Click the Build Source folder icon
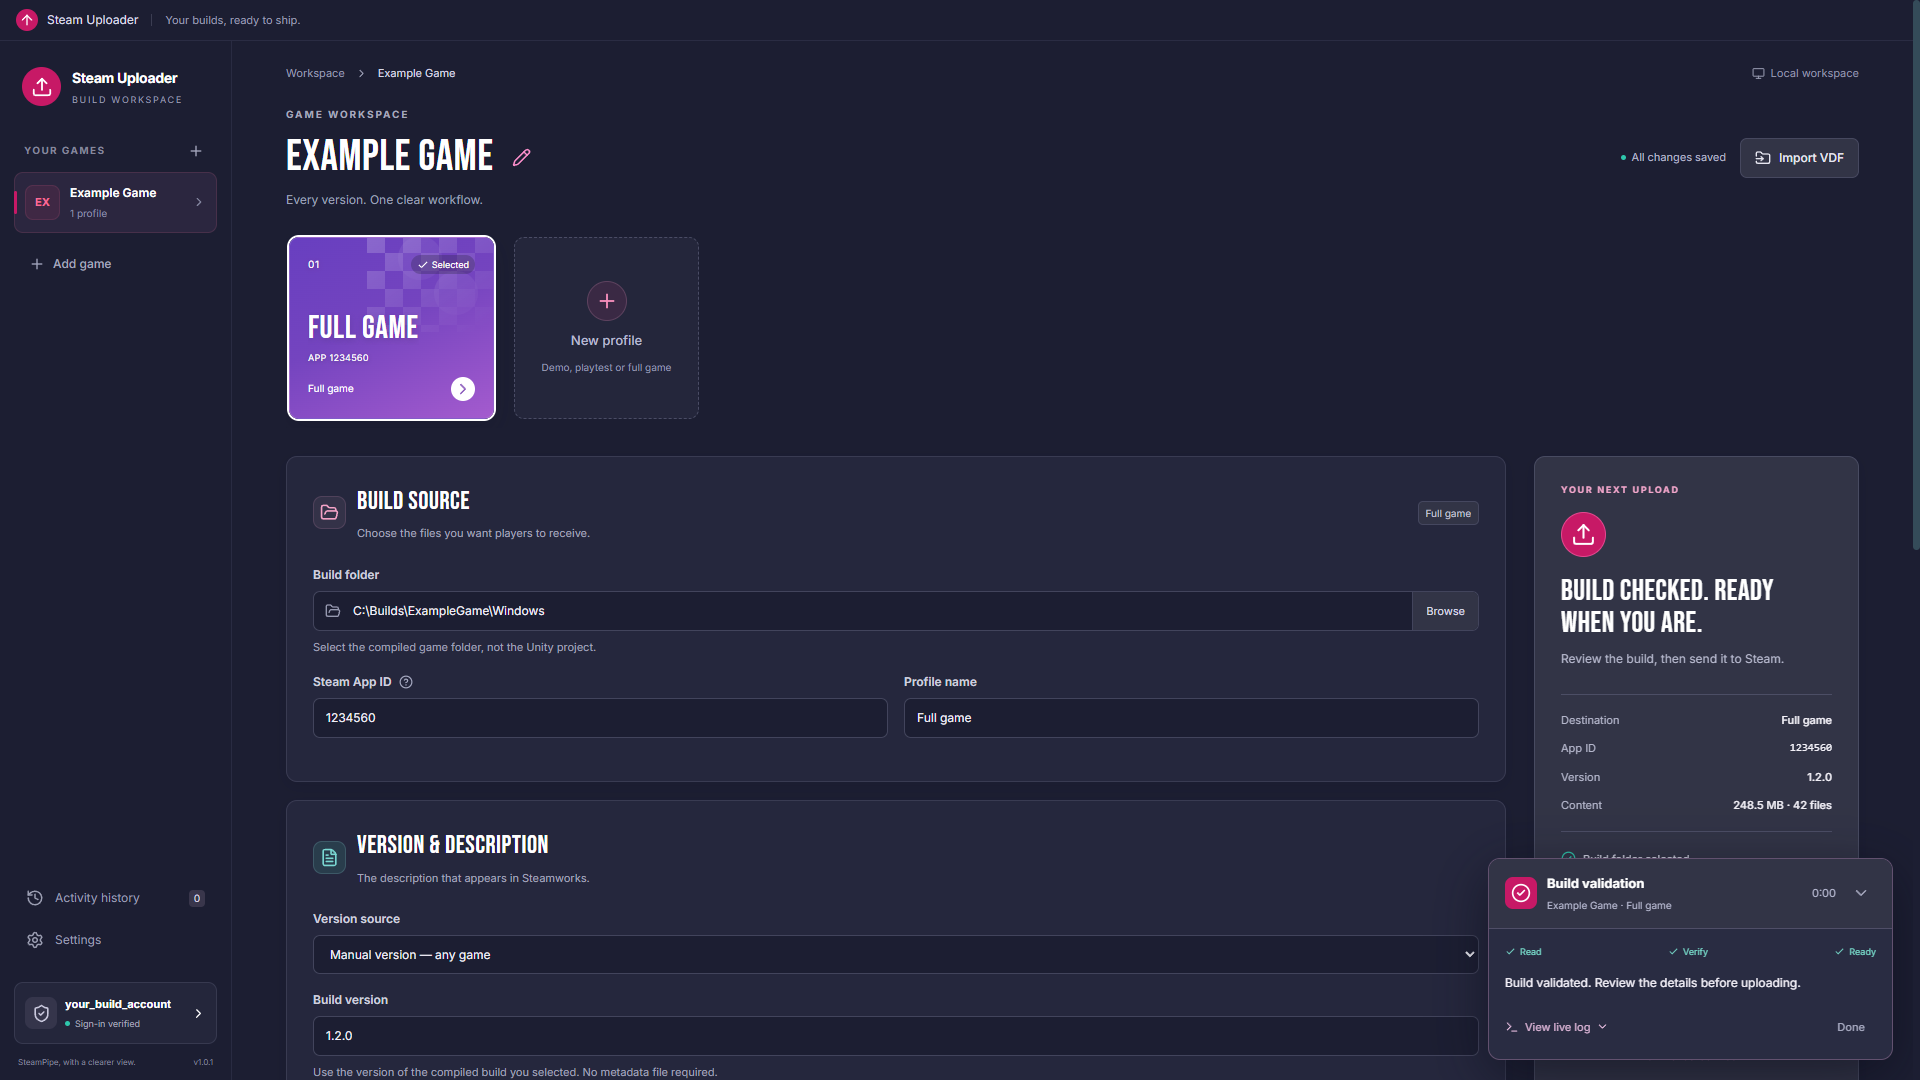This screenshot has height=1080, width=1920. 329,512
